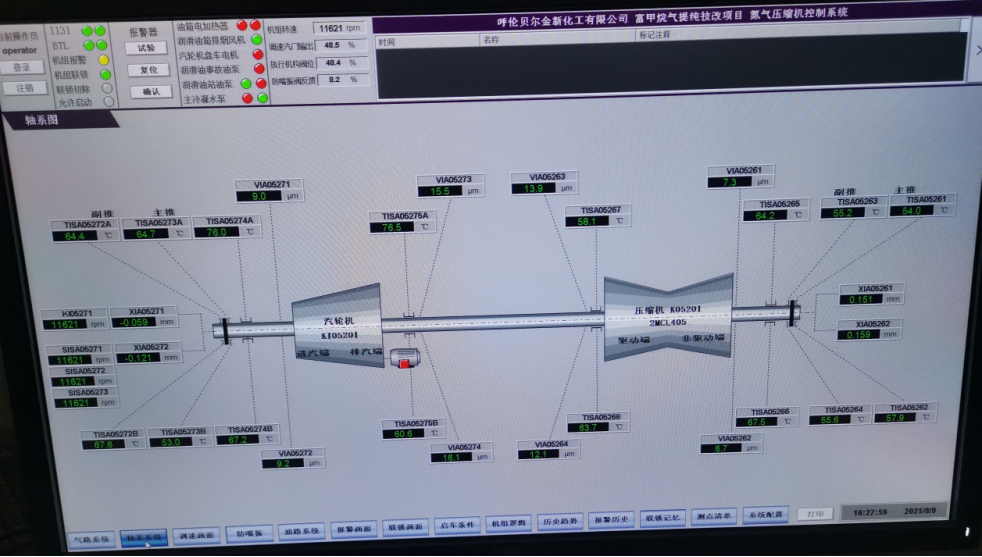Click the 机组转速 11621 rpm field
This screenshot has width=982, height=557.
coord(339,28)
